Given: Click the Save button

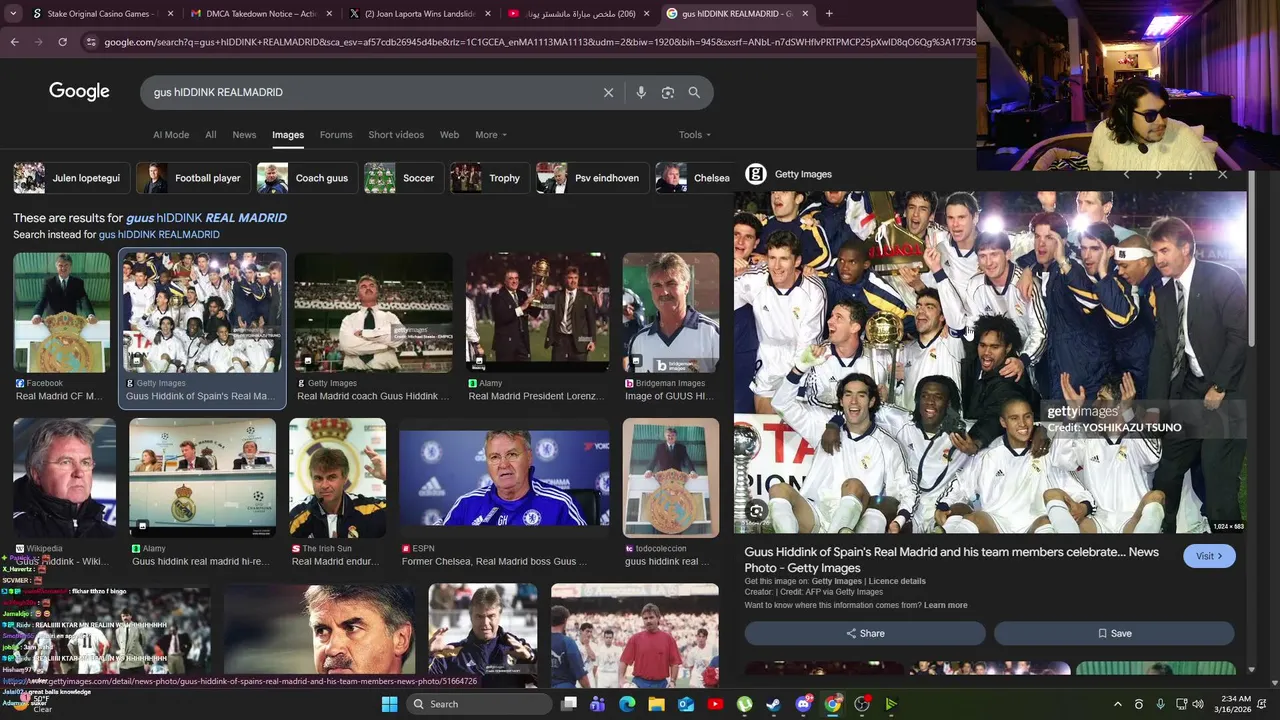Looking at the screenshot, I should coord(1114,633).
